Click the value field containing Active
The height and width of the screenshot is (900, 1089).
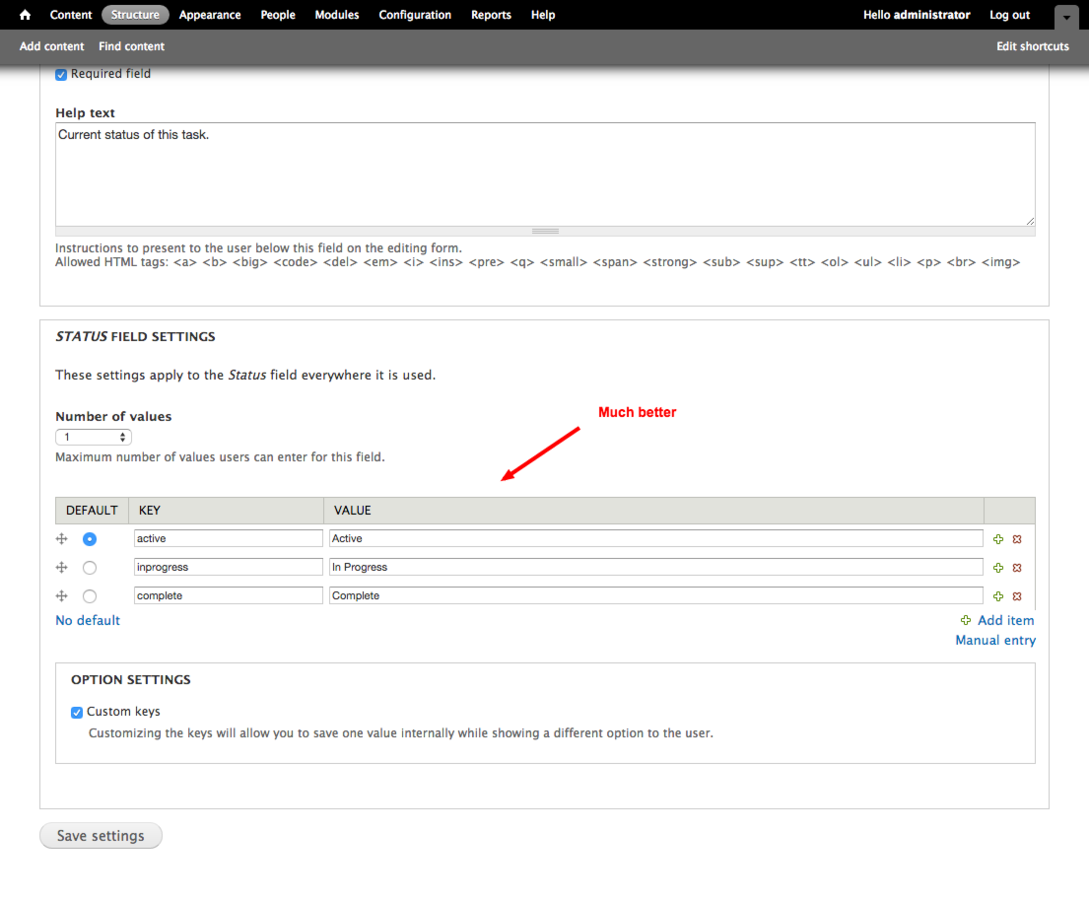pyautogui.click(x=656, y=538)
